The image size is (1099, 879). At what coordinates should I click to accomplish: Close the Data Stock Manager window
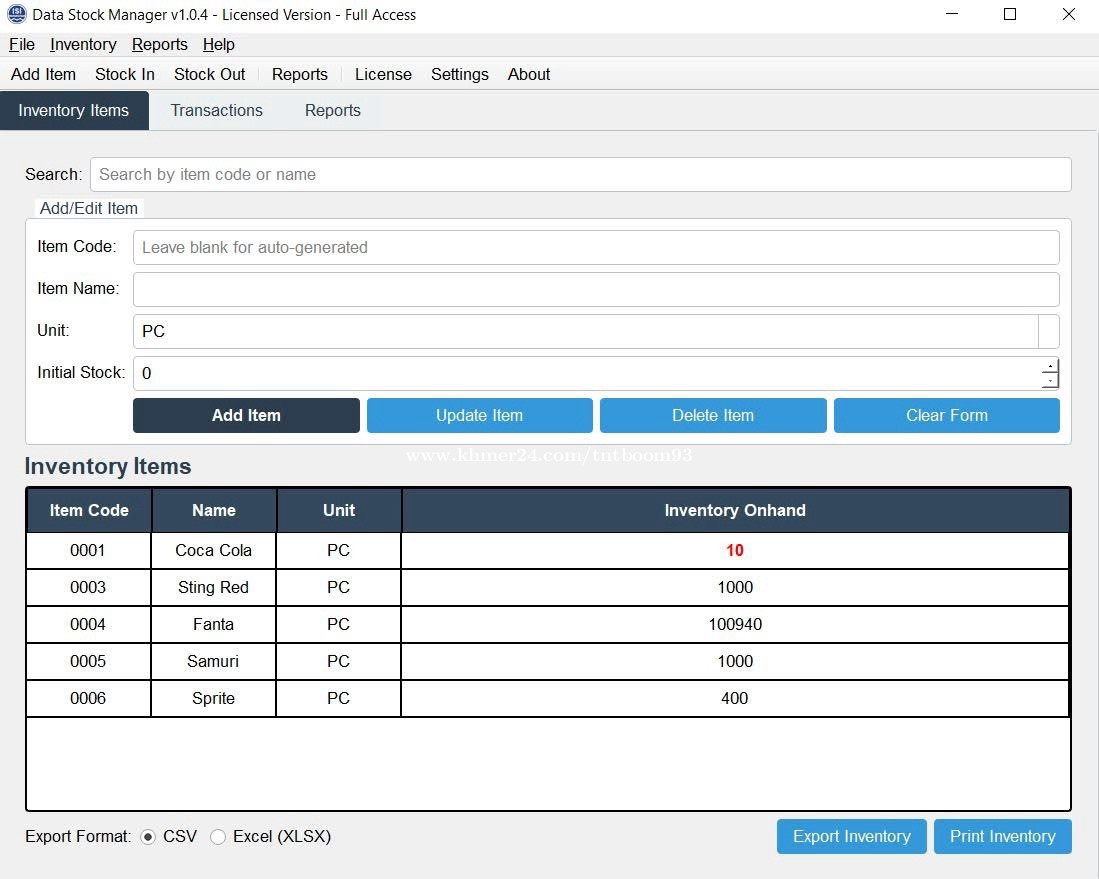click(x=1069, y=14)
